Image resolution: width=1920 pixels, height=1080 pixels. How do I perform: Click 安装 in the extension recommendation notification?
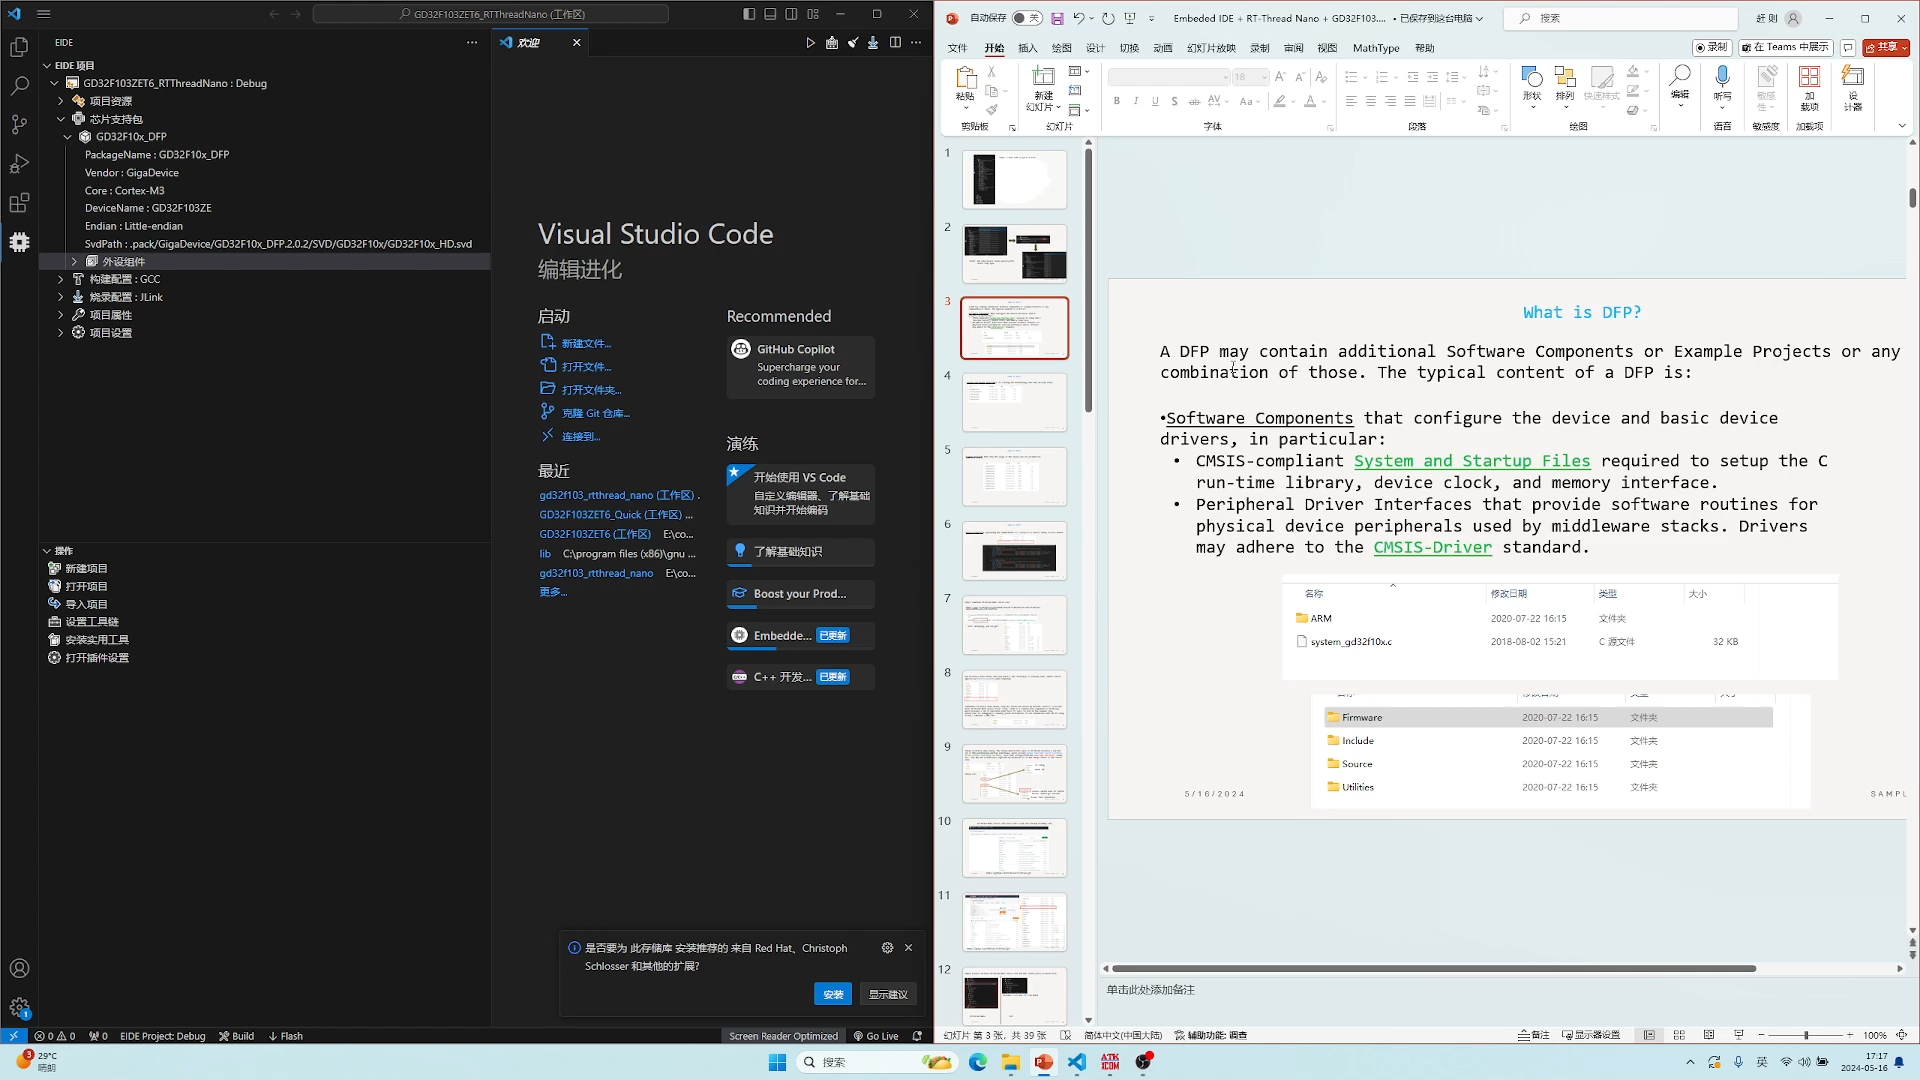point(833,994)
